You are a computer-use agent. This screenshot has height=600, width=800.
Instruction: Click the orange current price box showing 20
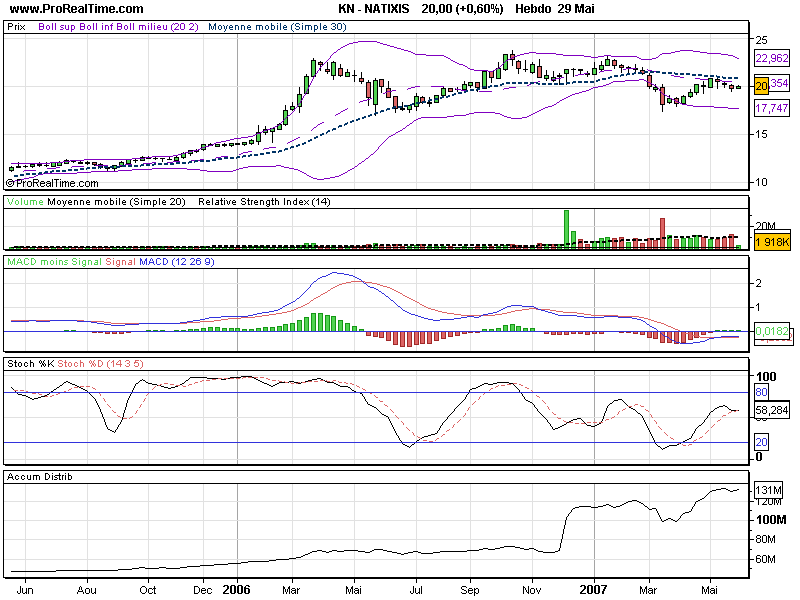(761, 86)
